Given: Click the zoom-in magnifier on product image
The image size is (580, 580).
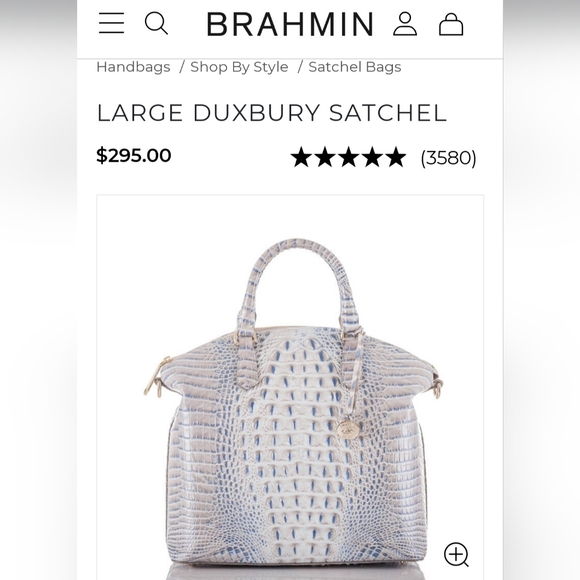Looking at the screenshot, I should coord(456,554).
